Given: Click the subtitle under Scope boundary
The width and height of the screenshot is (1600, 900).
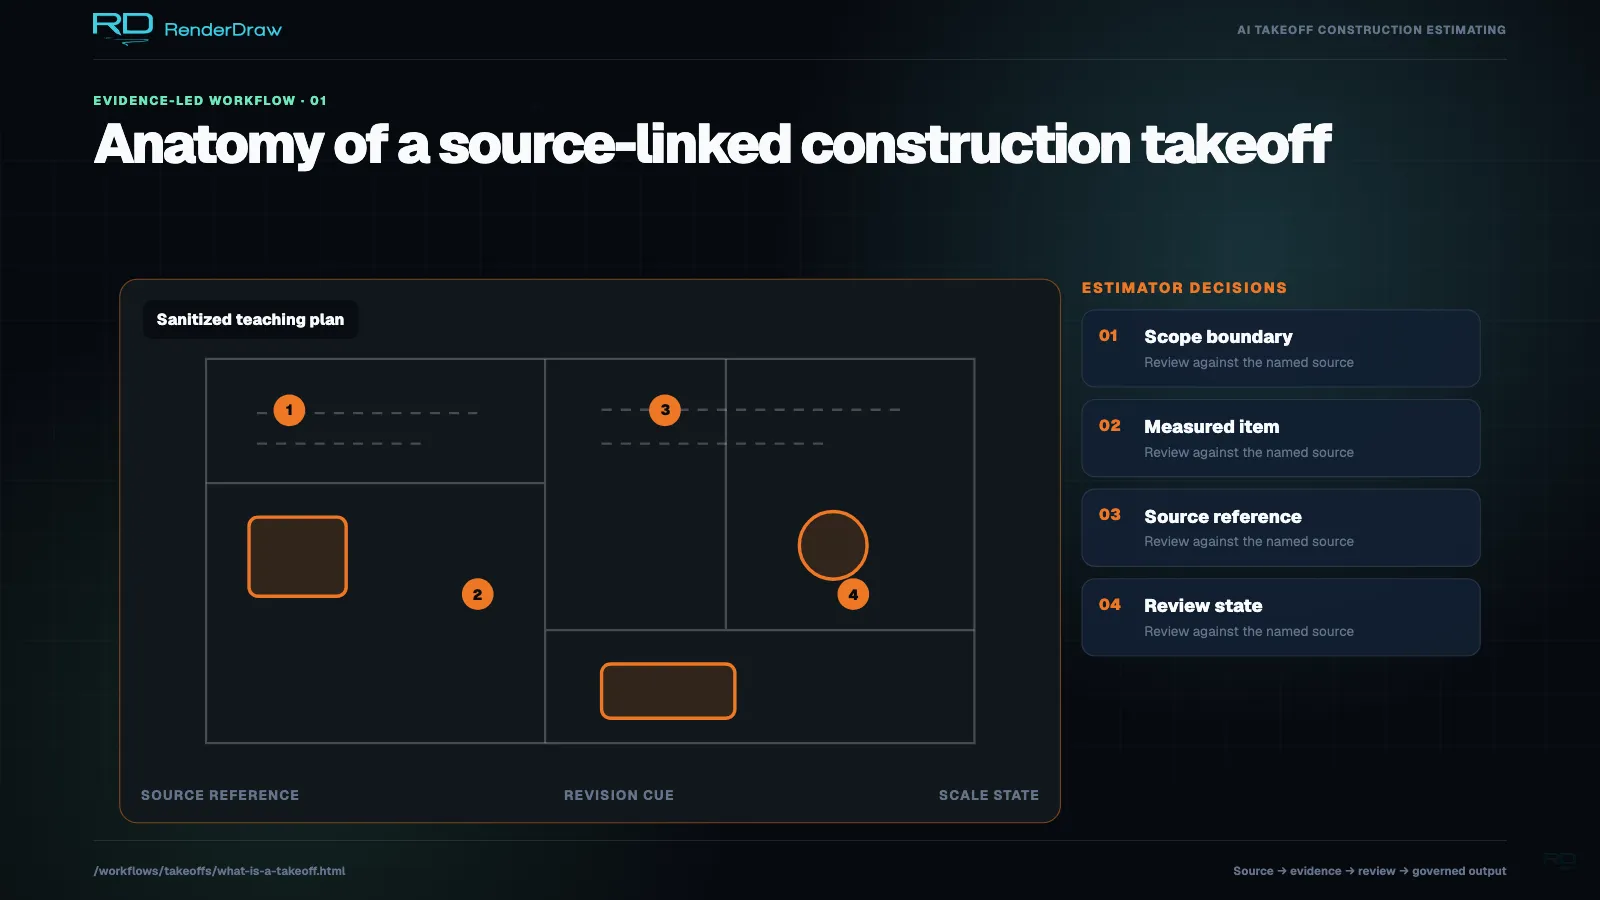Looking at the screenshot, I should [x=1249, y=363].
